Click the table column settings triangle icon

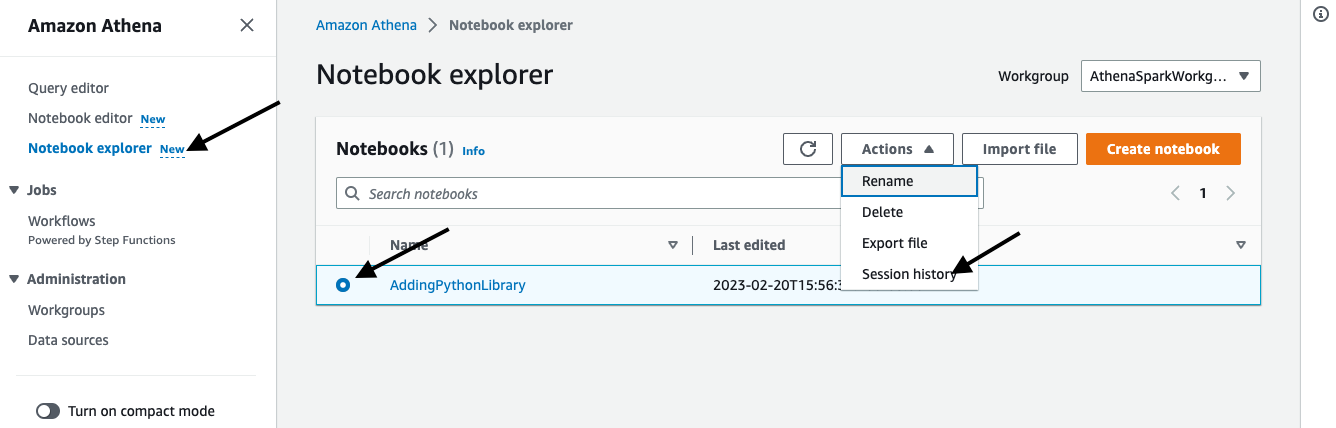[1241, 245]
